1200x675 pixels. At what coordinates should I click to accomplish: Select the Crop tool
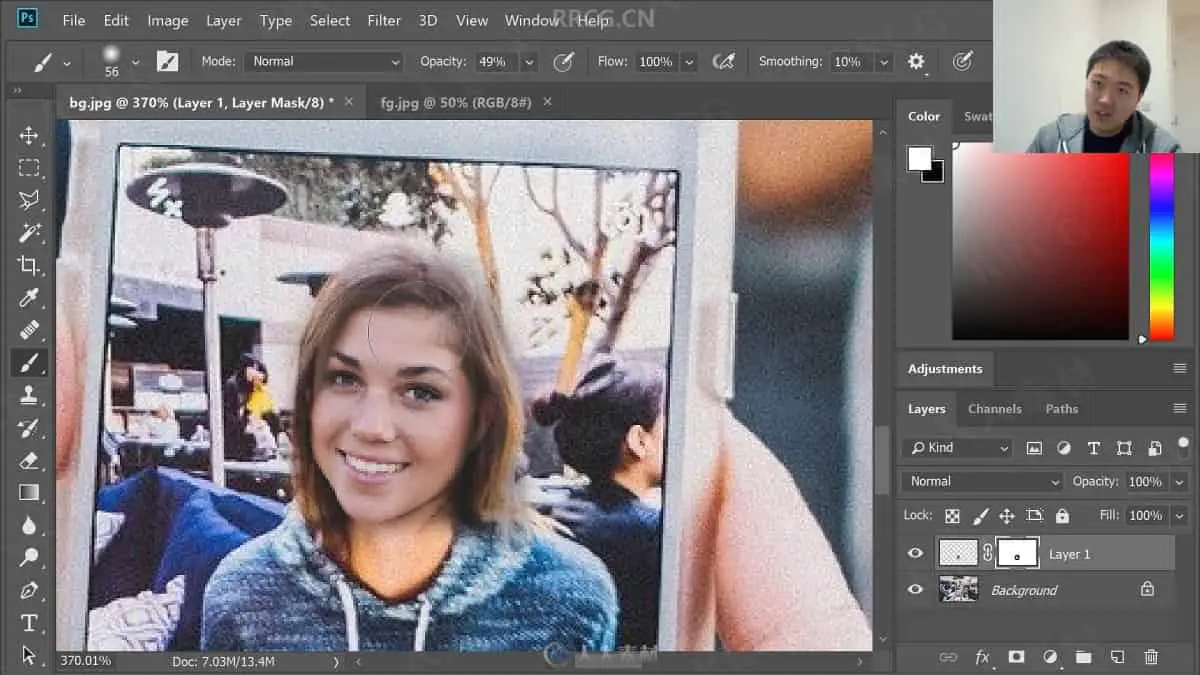click(29, 265)
